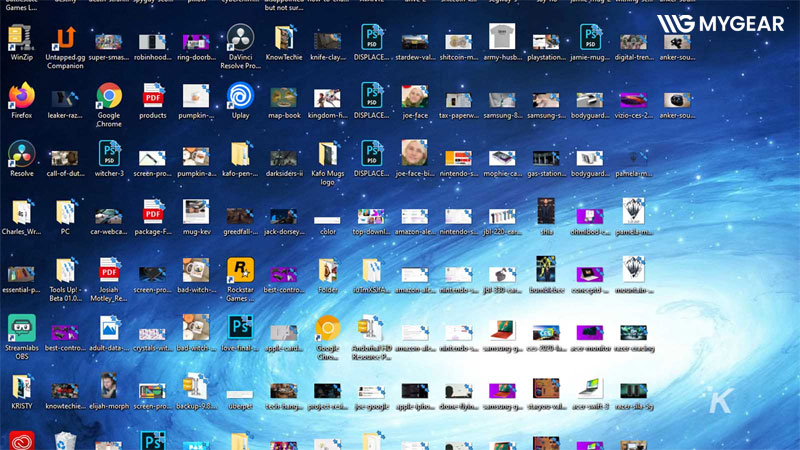Launch Streamlabs OBS from the desktop
Image resolution: width=800 pixels, height=450 pixels.
pos(21,328)
